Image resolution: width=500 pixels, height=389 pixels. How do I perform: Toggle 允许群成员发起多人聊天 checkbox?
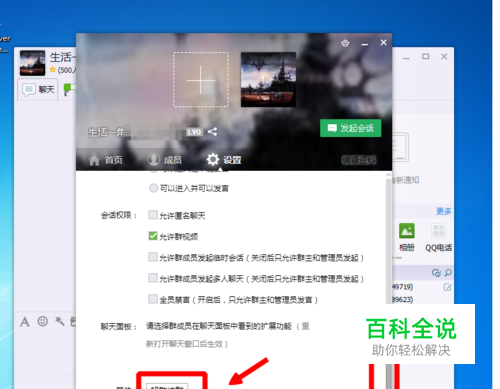click(153, 278)
